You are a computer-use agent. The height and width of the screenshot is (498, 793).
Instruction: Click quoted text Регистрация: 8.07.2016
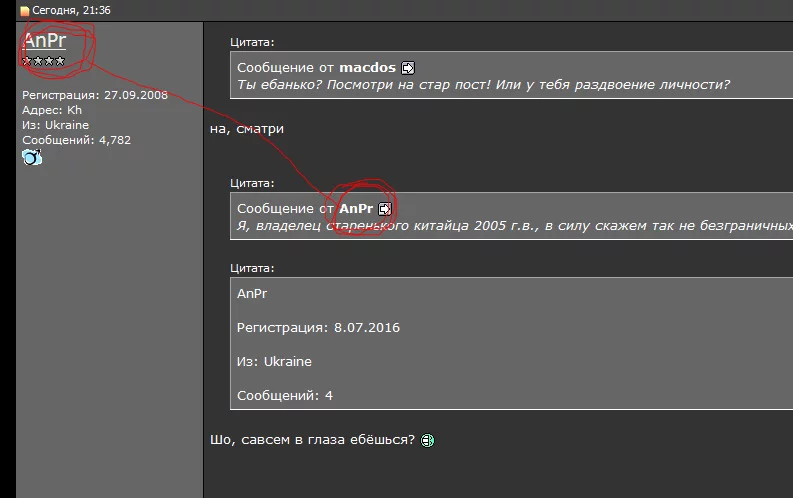coord(318,328)
